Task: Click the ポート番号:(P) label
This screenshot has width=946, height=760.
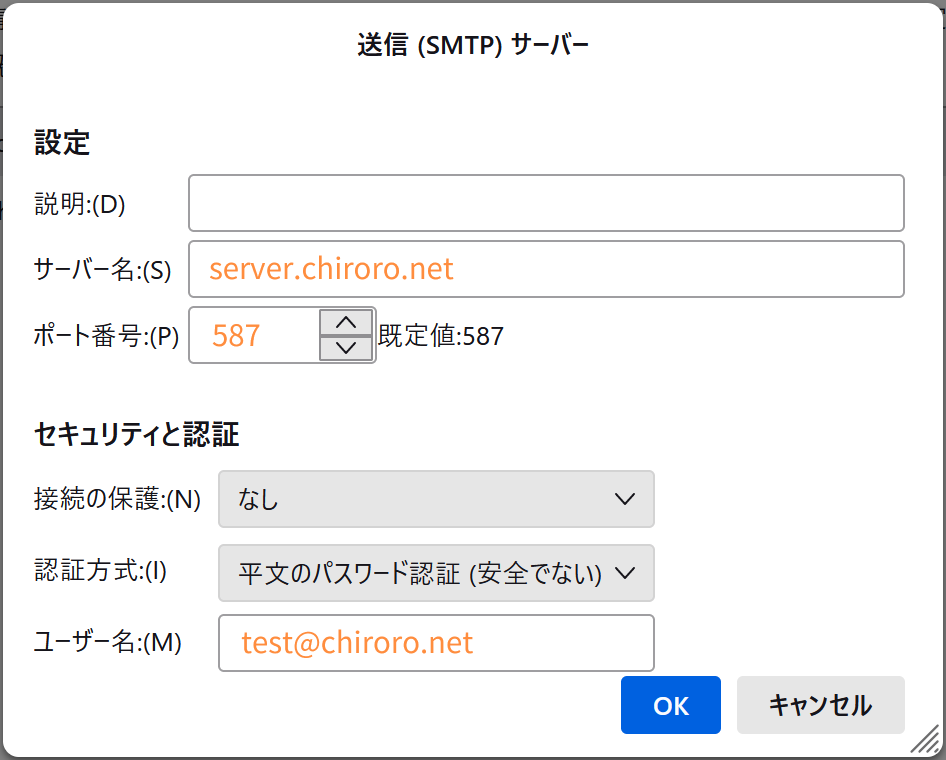Action: tap(106, 336)
